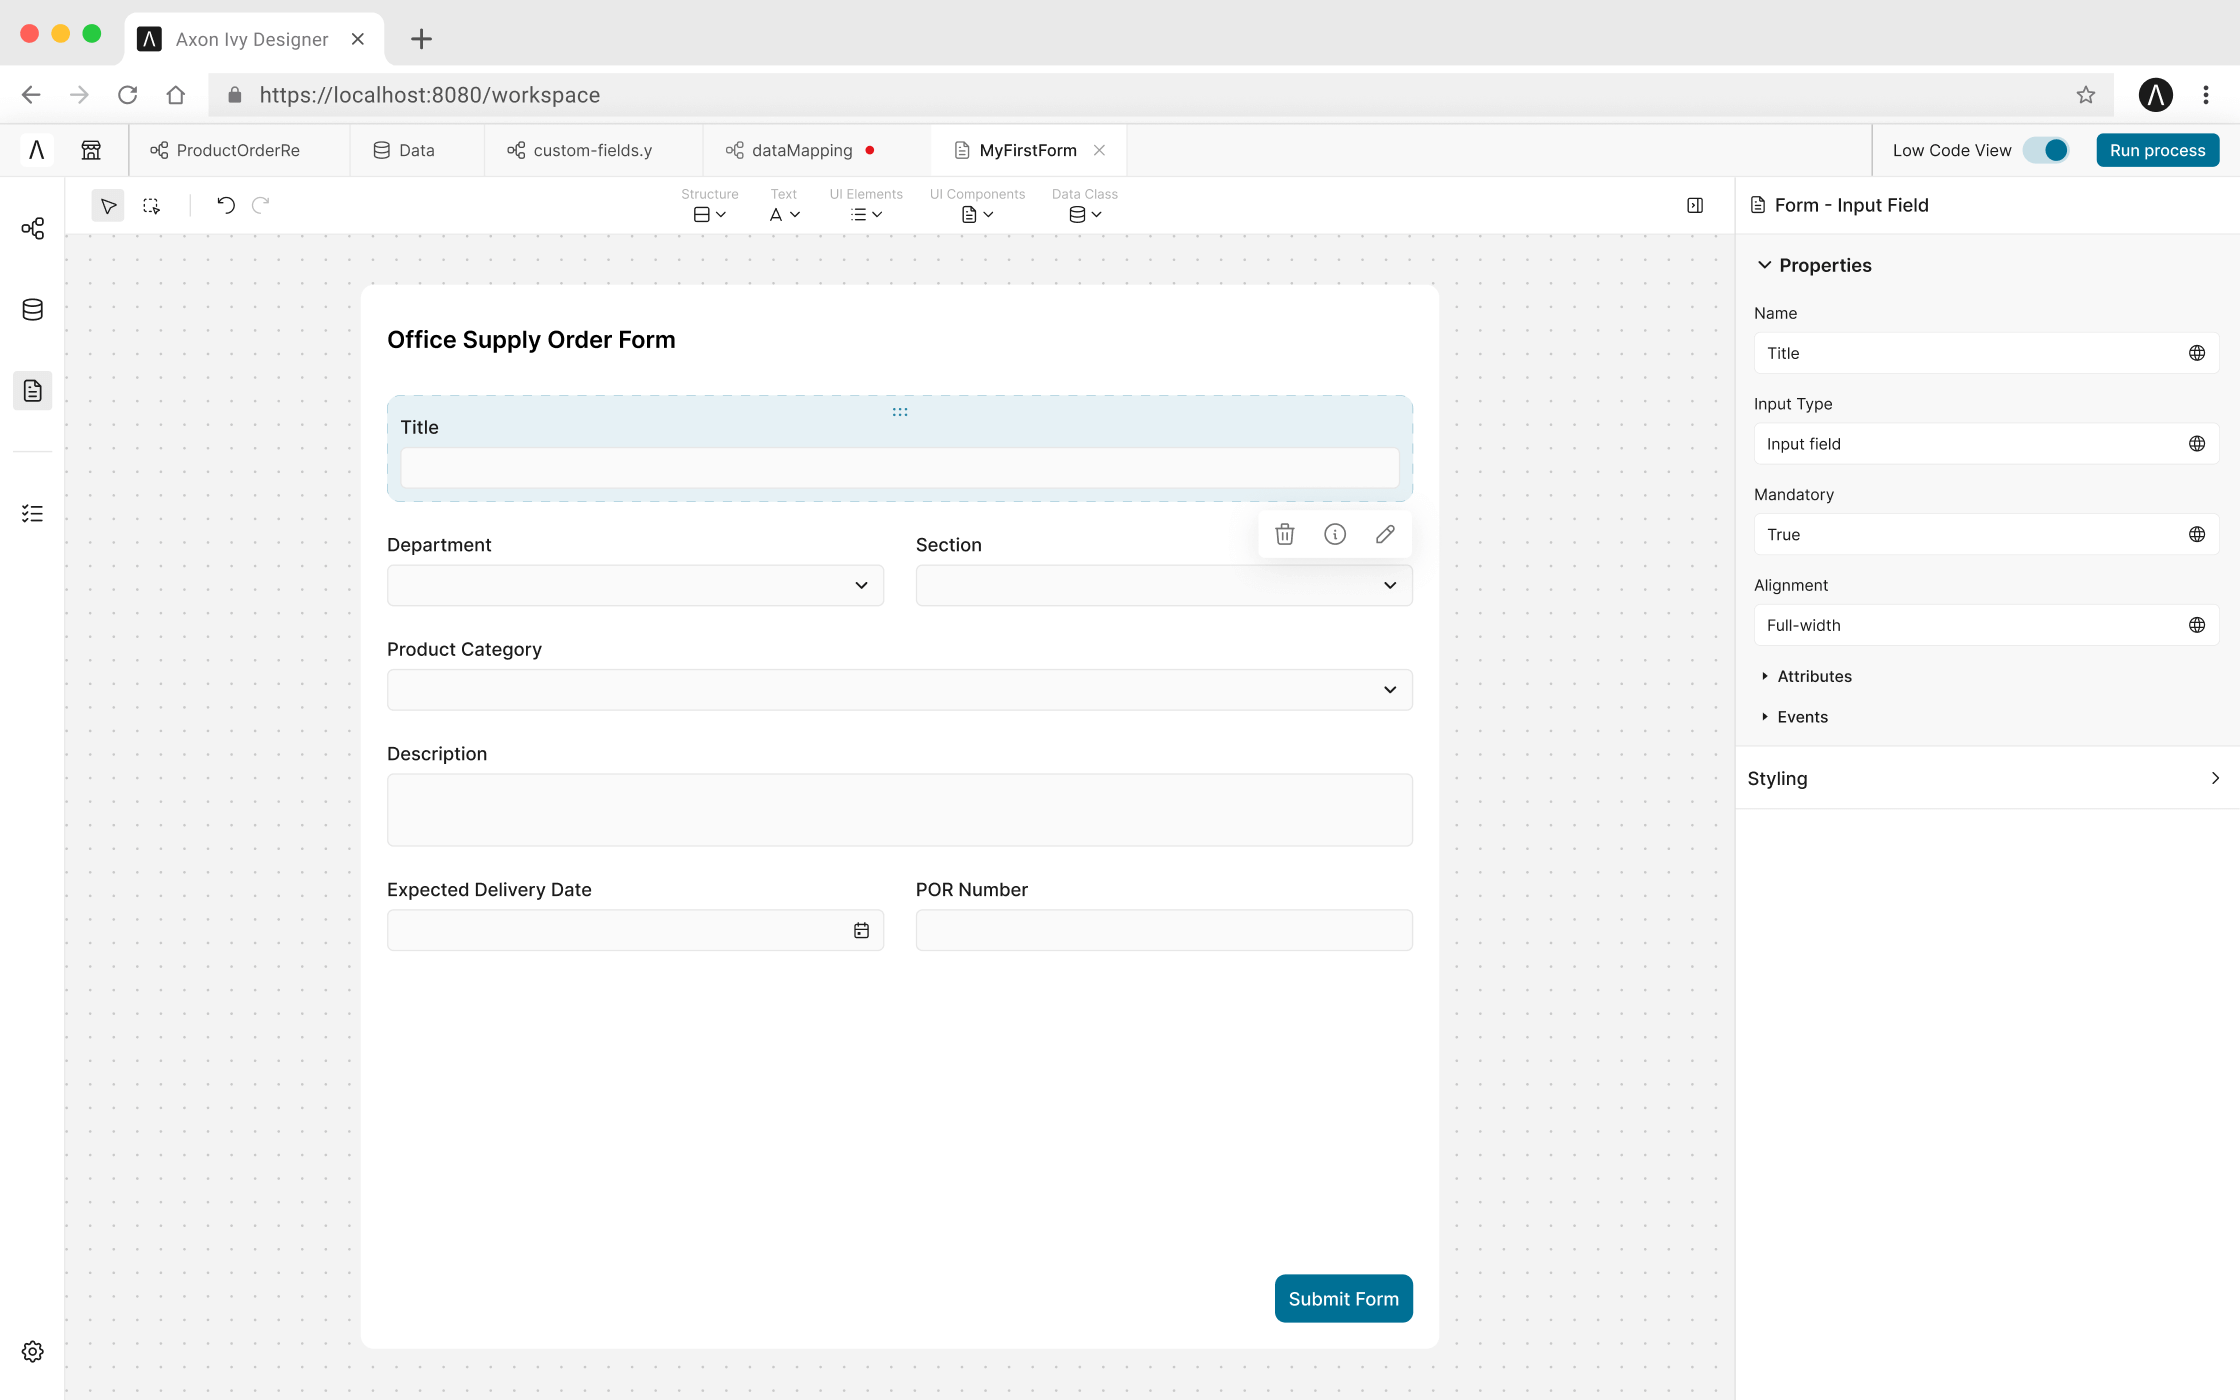Open the Data section in the left sidebar
This screenshot has height=1400, width=2240.
click(x=31, y=309)
